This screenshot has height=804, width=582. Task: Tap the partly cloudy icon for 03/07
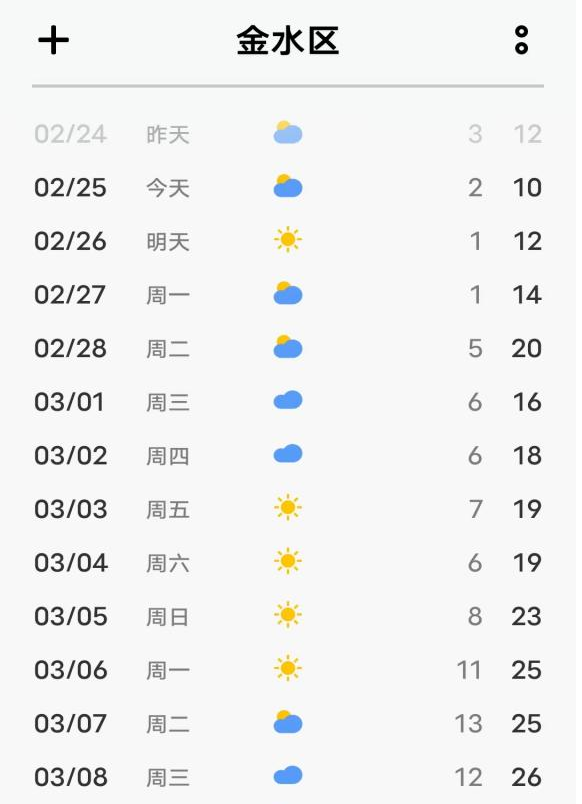(x=288, y=722)
